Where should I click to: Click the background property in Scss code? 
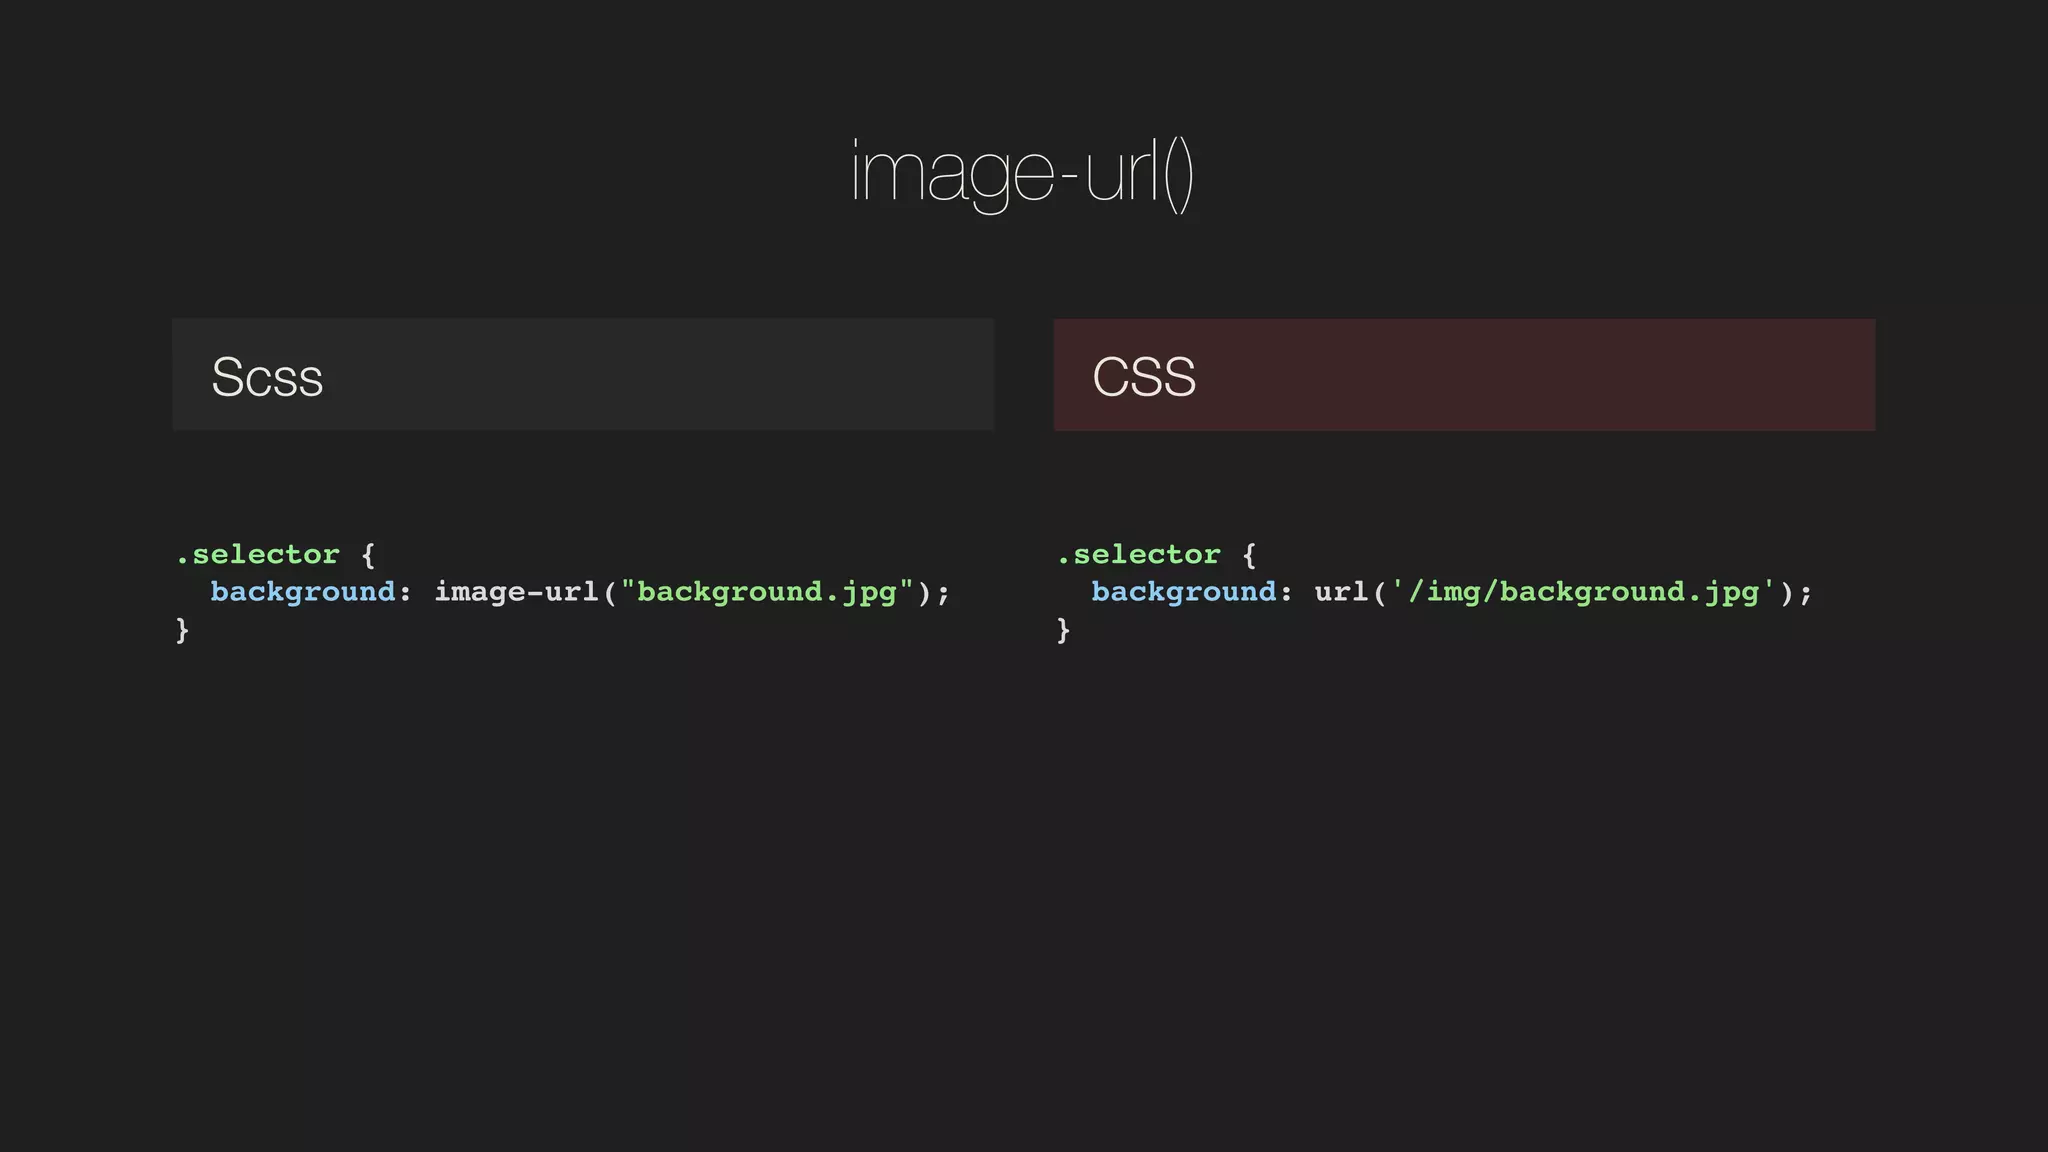point(303,592)
